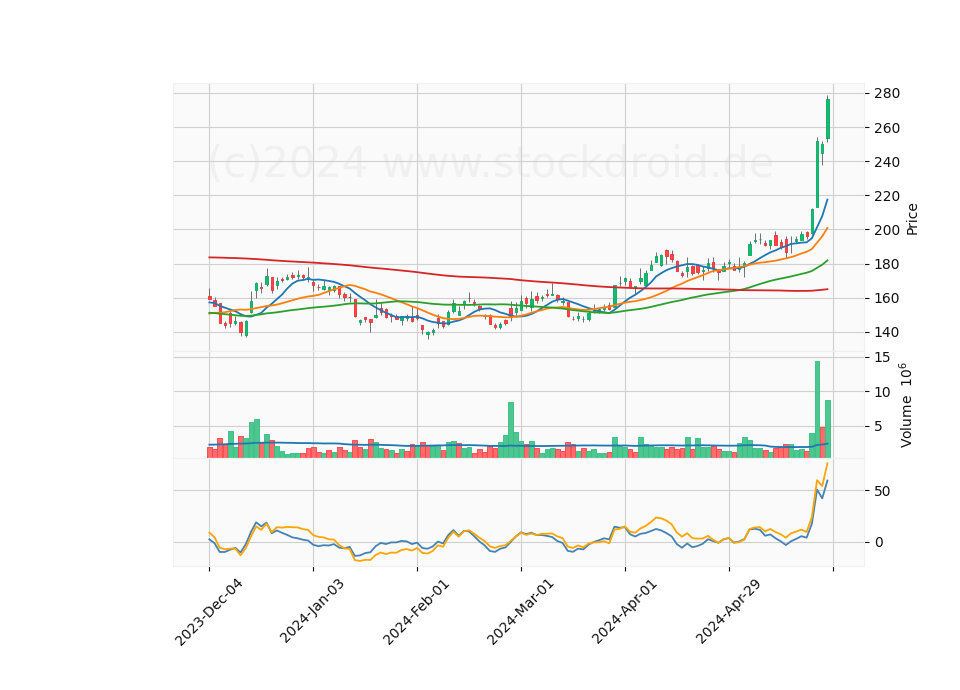Click the 0 oscillator axis value

click(x=879, y=542)
